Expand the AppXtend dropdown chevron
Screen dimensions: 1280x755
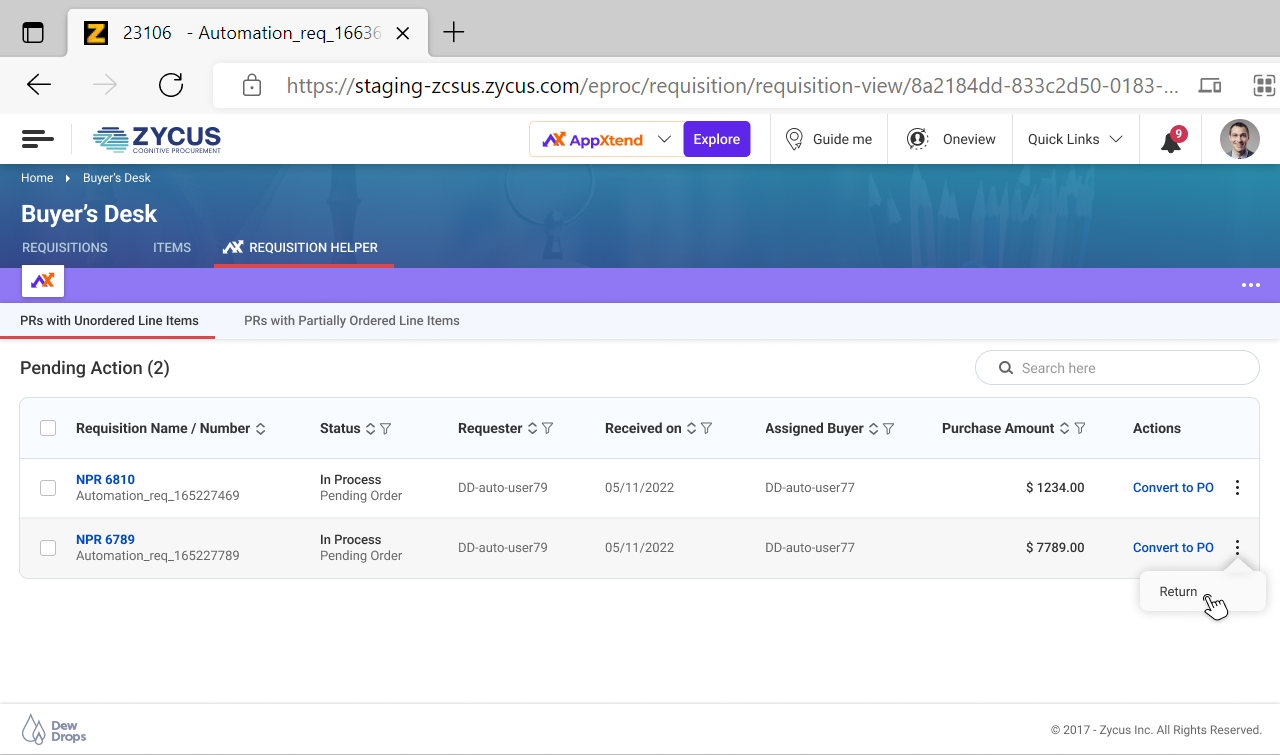click(x=664, y=139)
